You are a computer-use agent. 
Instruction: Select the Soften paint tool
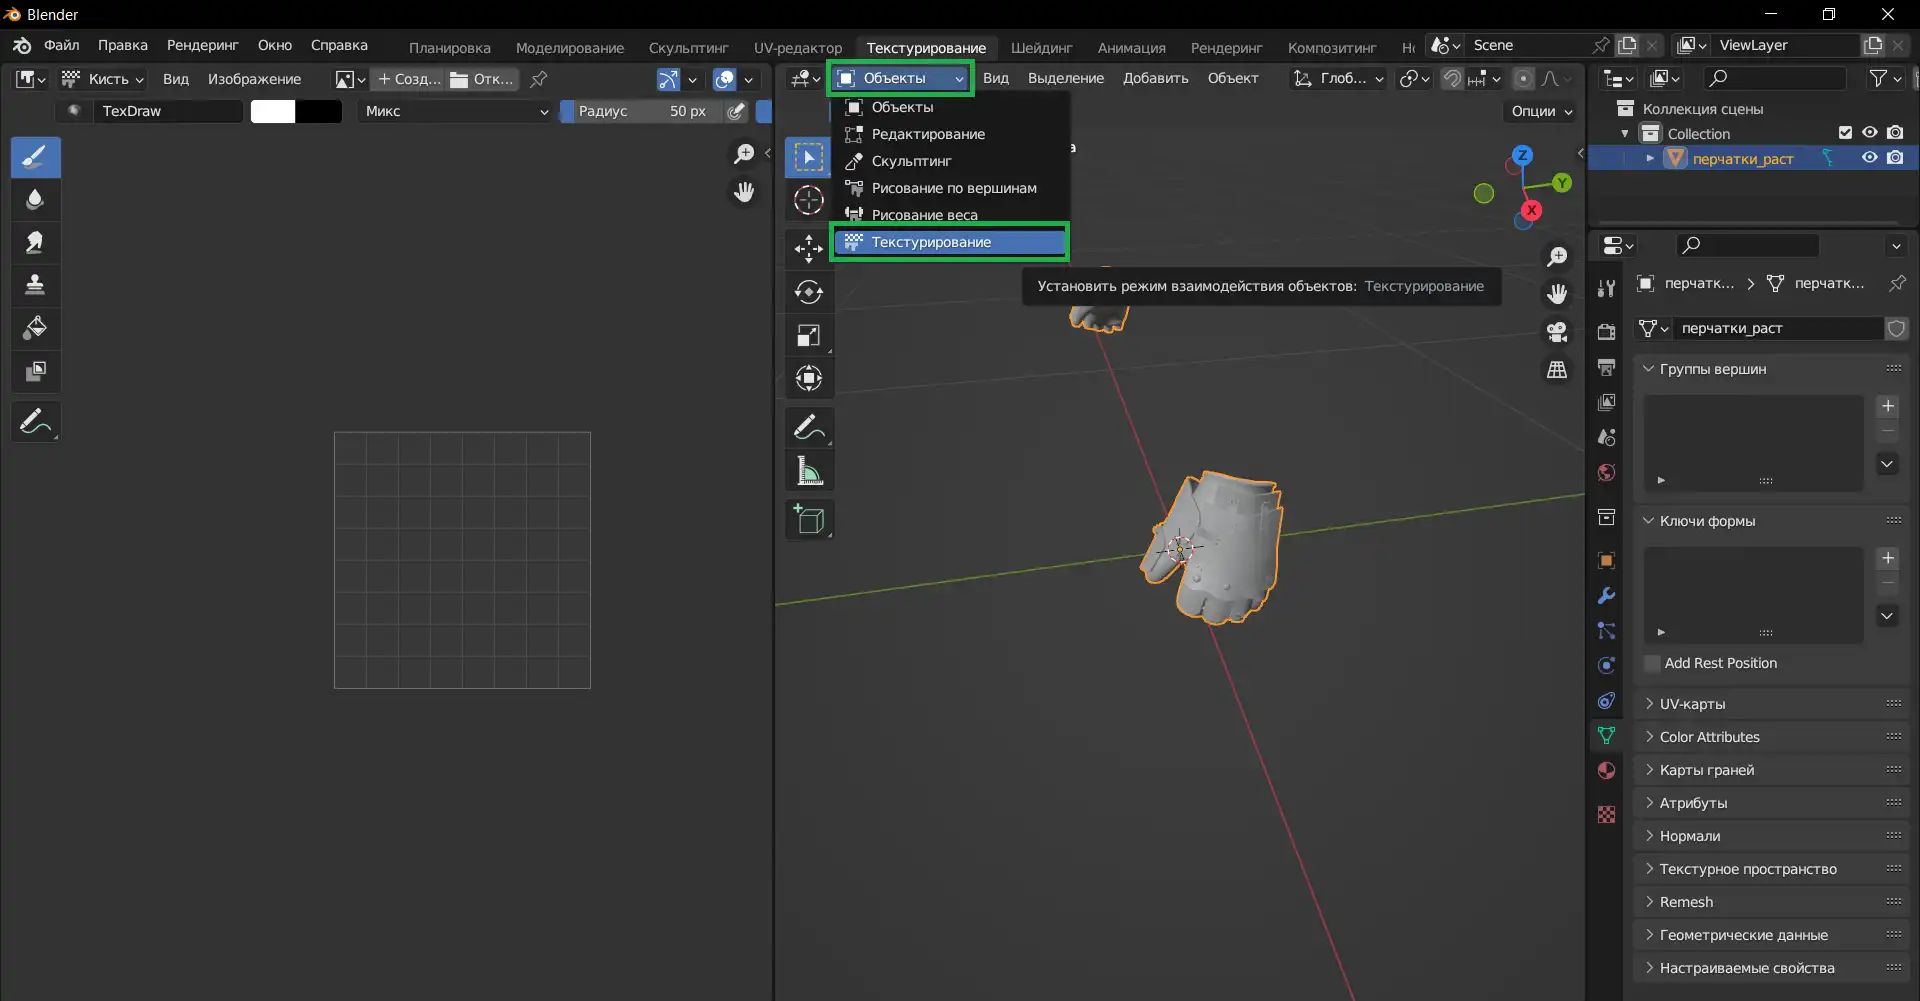35,200
